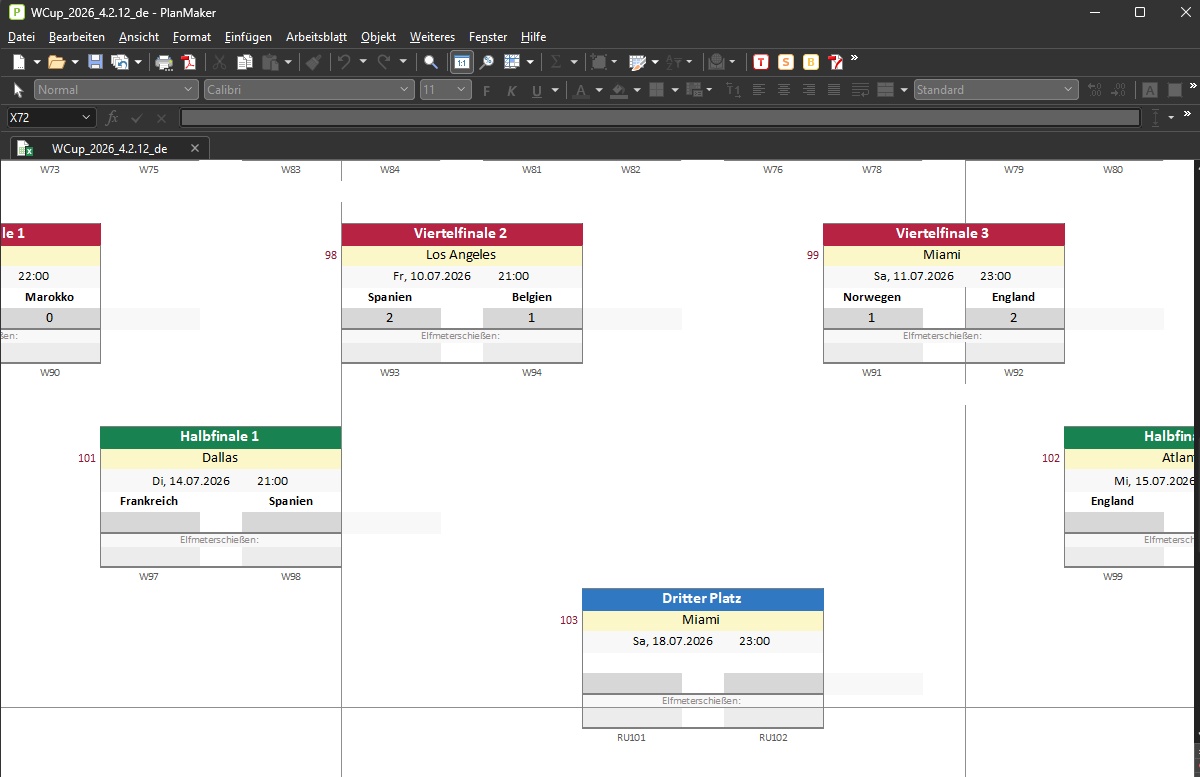Launch TextMaker with the red T icon
The height and width of the screenshot is (777, 1200).
click(761, 62)
